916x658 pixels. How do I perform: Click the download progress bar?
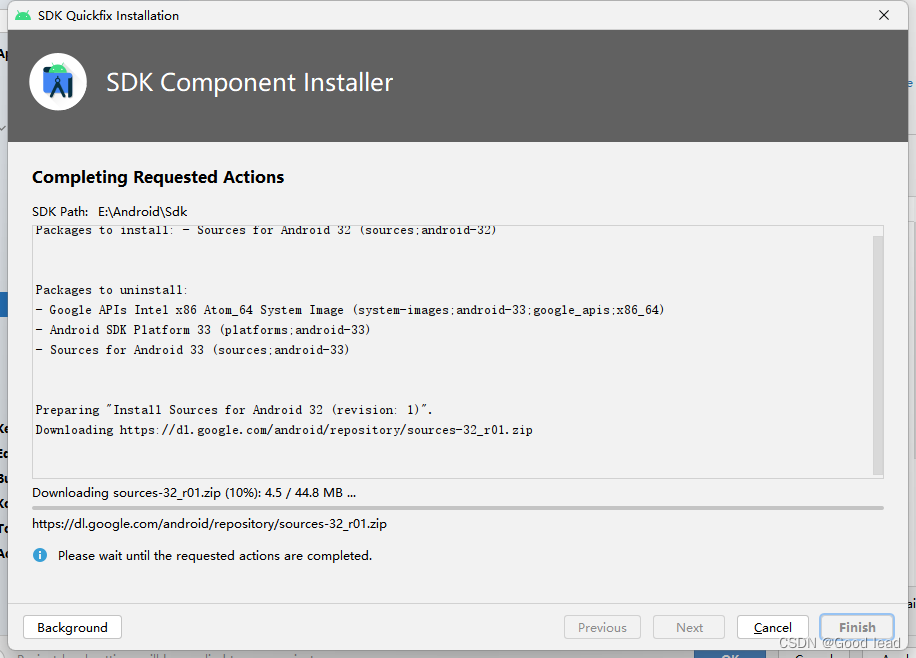pos(457,508)
